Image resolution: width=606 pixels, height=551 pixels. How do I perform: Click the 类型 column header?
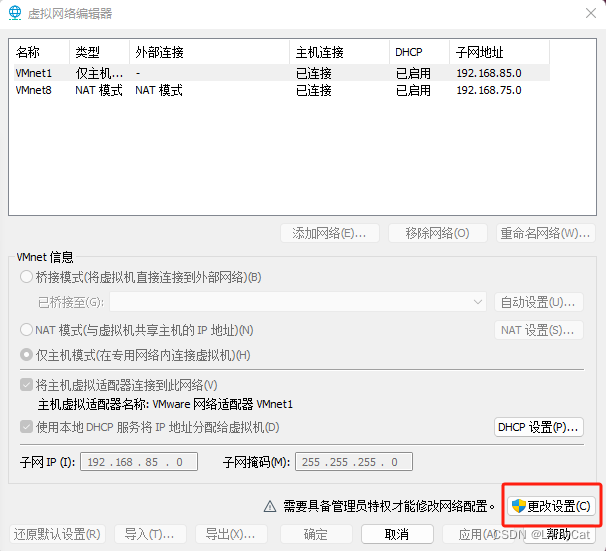99,52
